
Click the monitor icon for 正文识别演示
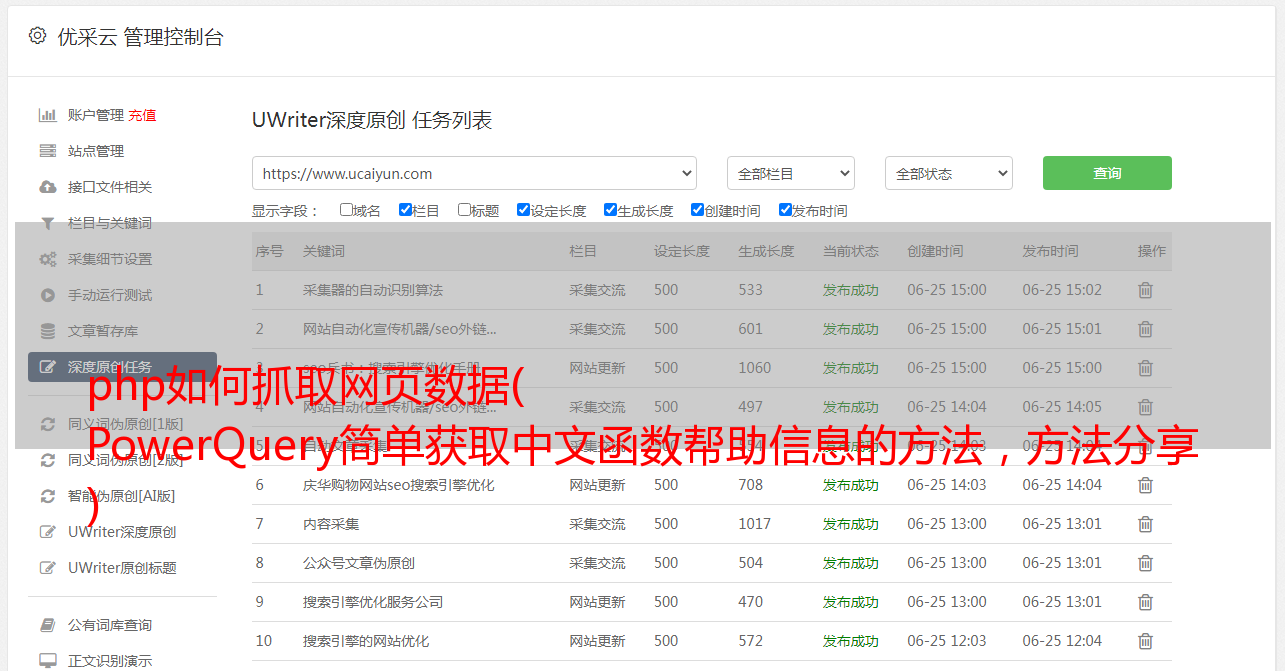47,661
